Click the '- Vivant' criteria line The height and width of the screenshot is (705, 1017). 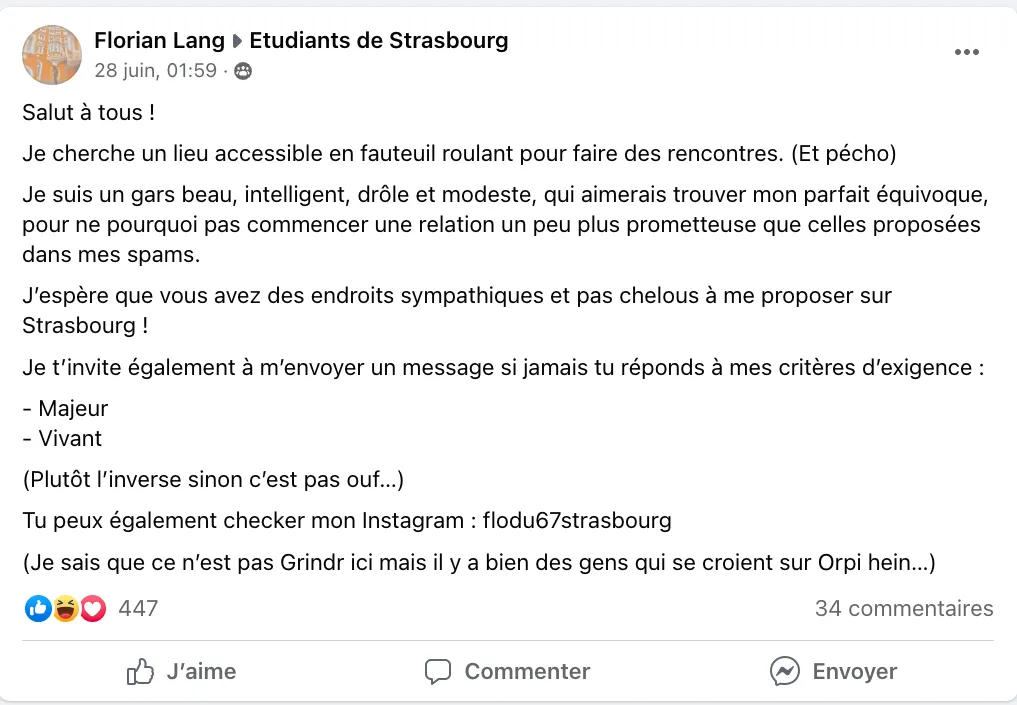click(x=62, y=438)
